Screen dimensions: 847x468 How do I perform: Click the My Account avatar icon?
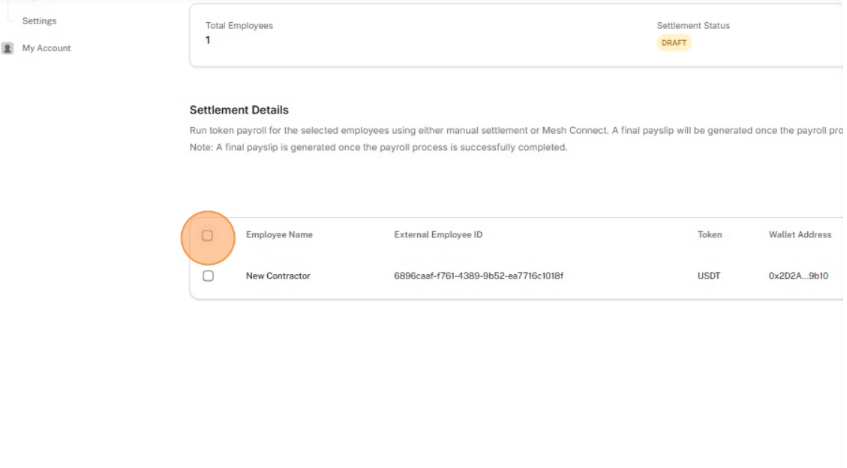click(8, 48)
